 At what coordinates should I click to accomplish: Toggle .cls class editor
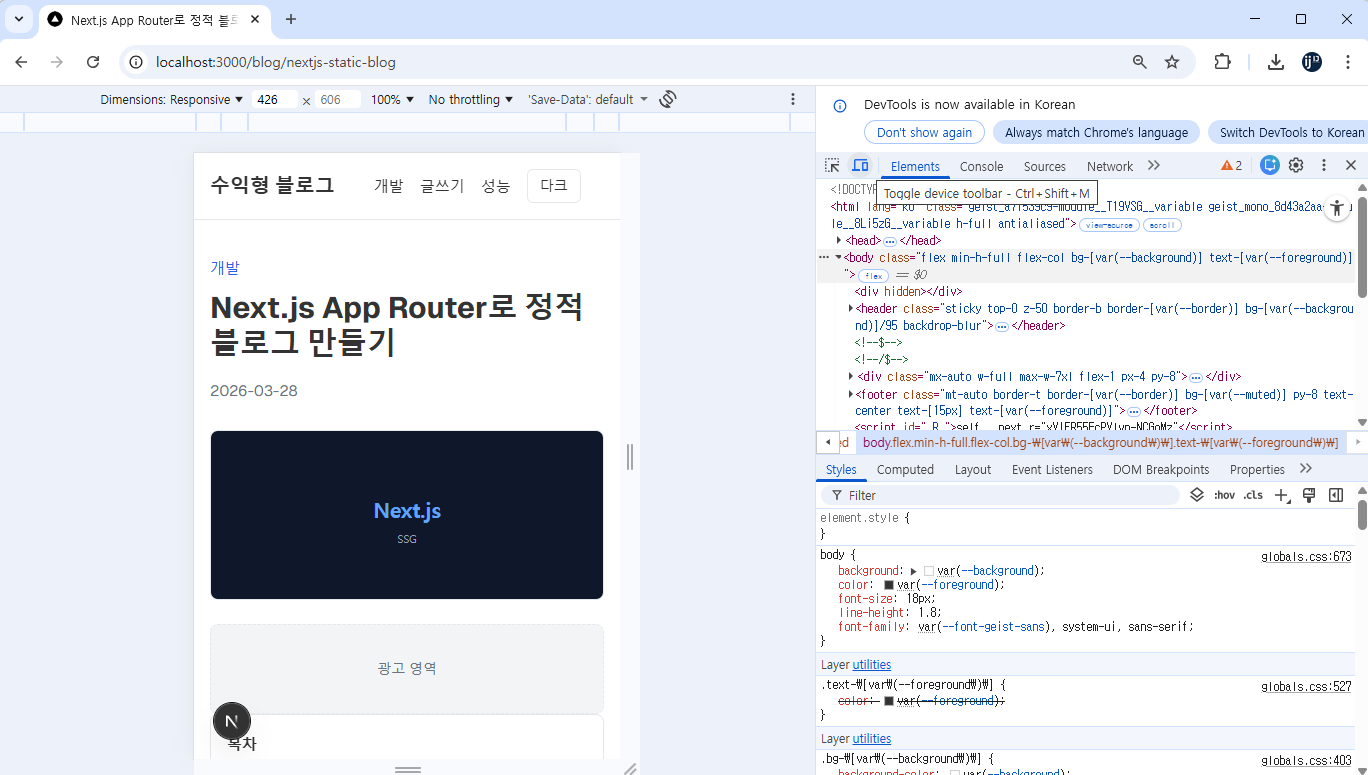[x=1252, y=495]
